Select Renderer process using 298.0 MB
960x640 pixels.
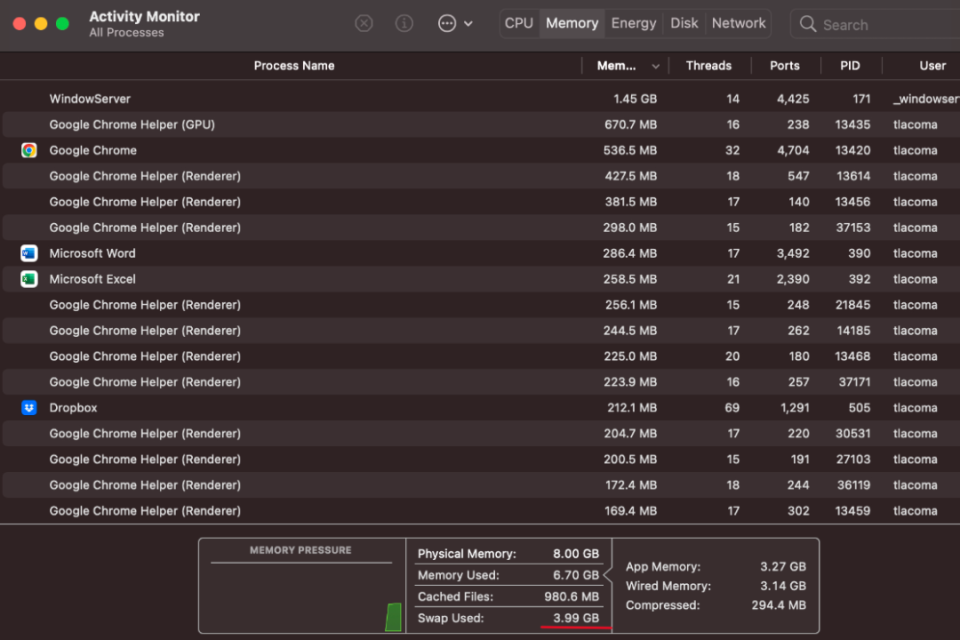coord(480,227)
